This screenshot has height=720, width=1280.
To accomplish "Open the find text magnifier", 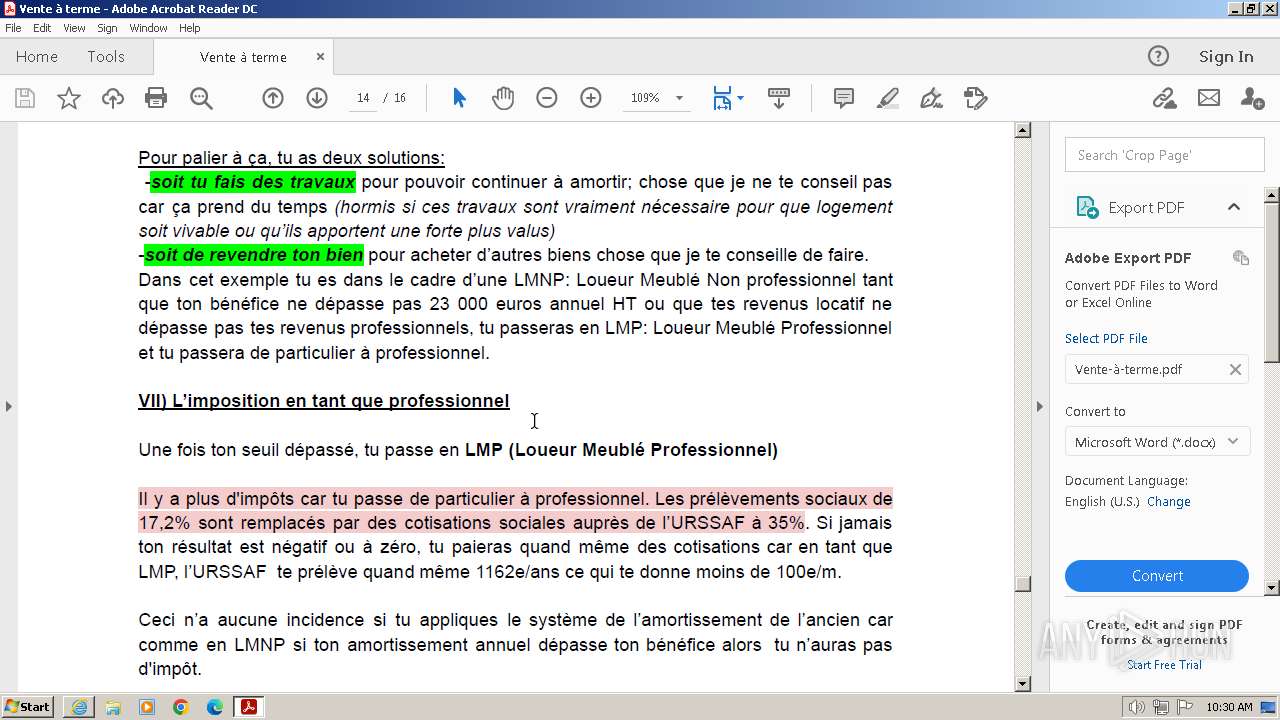I will click(201, 98).
